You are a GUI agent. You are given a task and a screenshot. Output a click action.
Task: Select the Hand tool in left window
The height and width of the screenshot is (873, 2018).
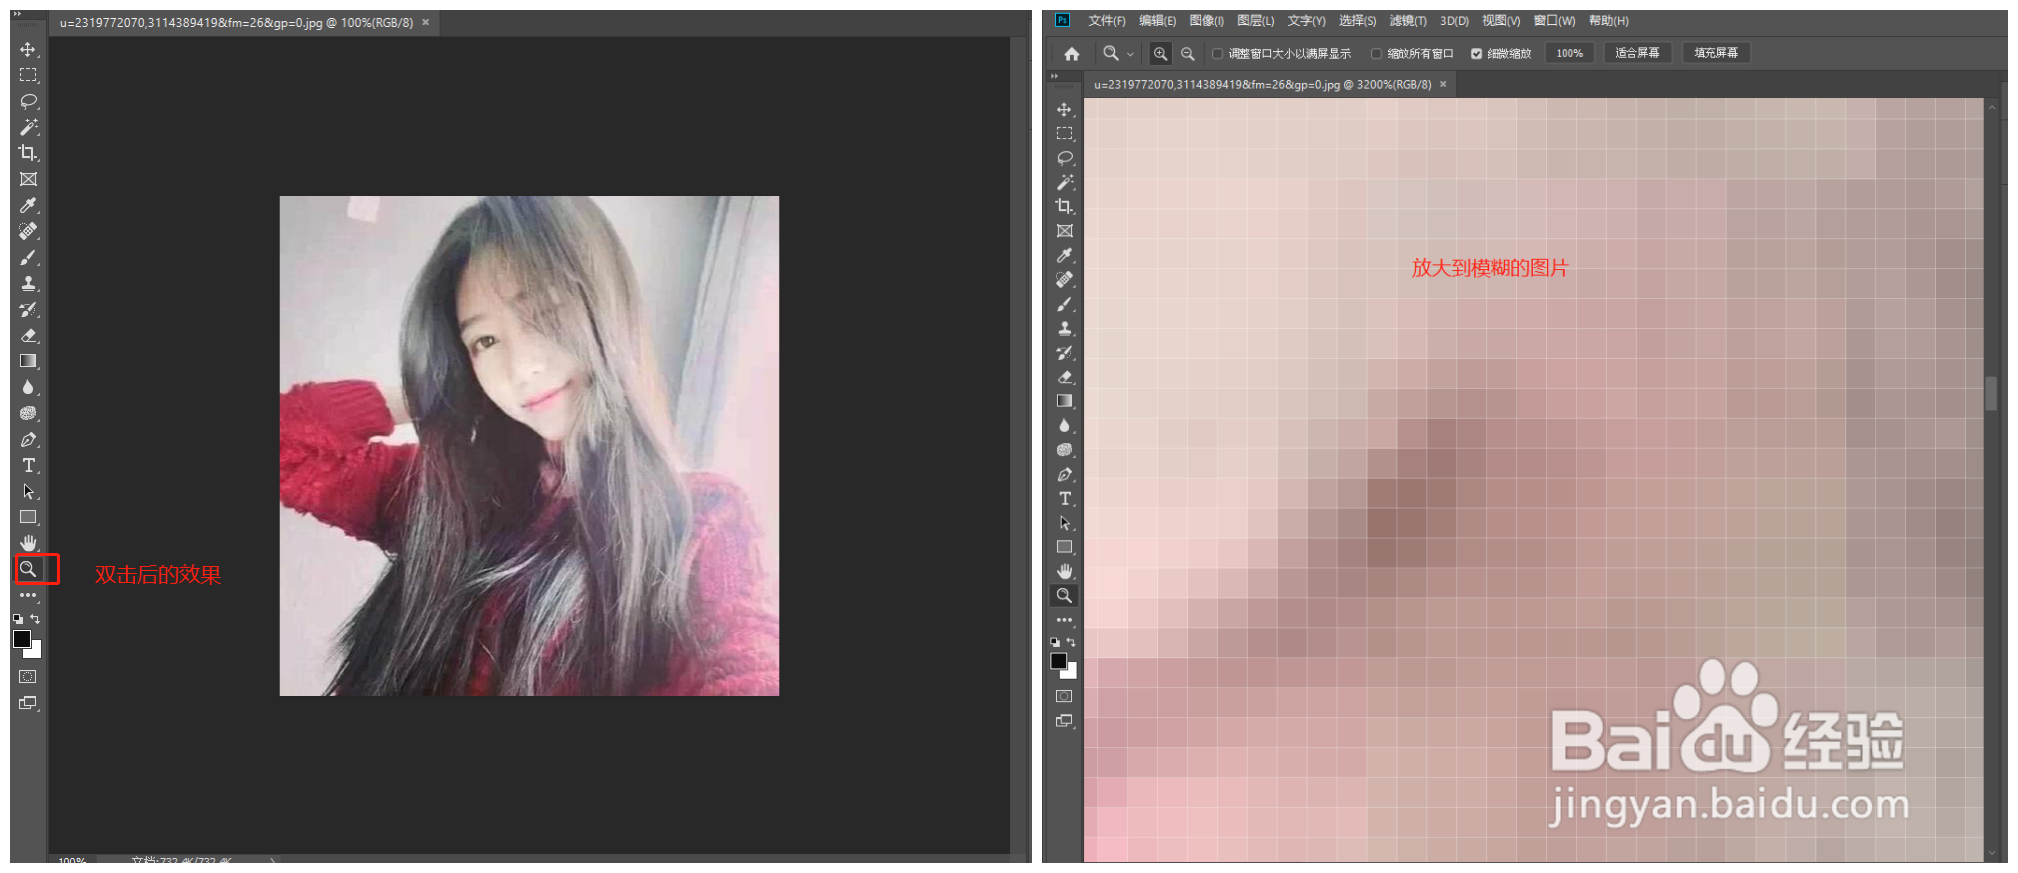pyautogui.click(x=28, y=543)
